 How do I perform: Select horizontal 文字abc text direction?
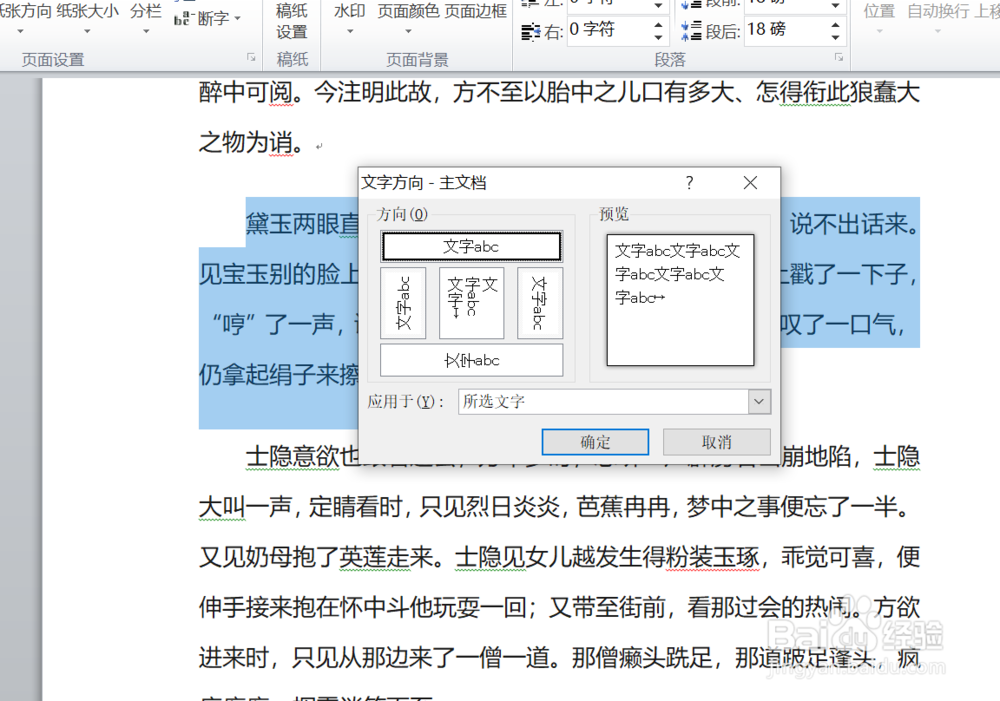coord(471,246)
